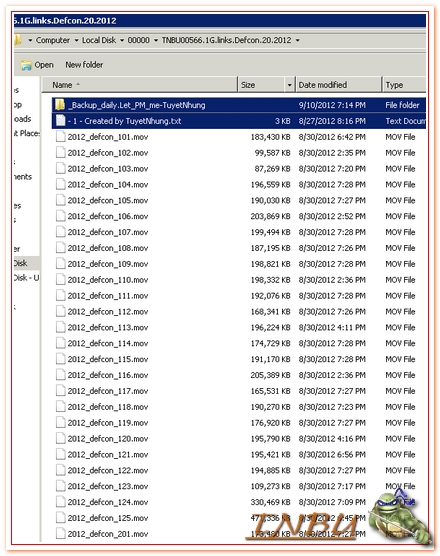Select file name 2012_defcon_125.mov
This screenshot has height=556, width=440.
(x=108, y=518)
